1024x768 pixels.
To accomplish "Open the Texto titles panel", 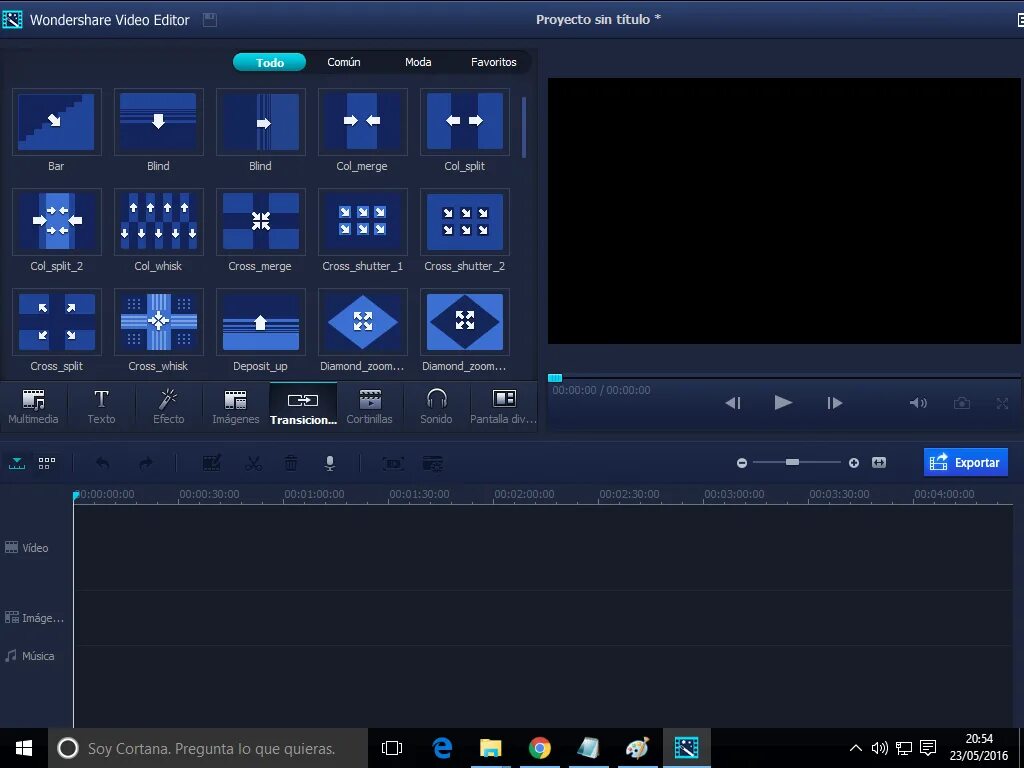I will pos(101,406).
